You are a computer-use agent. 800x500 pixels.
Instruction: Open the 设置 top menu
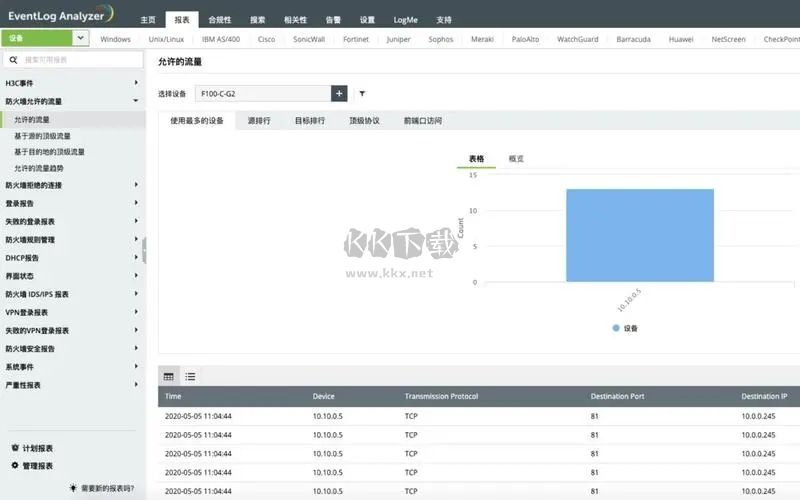point(367,20)
